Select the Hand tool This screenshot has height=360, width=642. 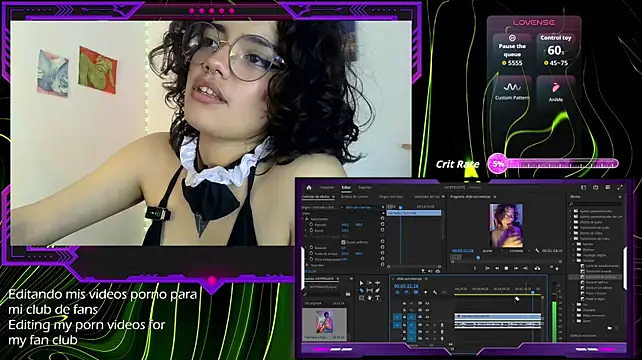coord(369,298)
